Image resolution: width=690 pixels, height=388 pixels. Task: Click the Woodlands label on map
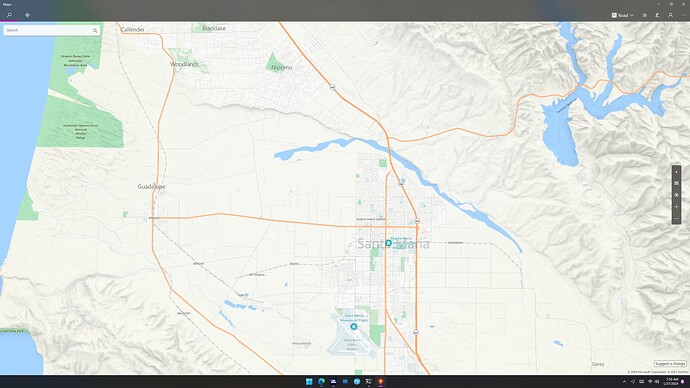[184, 64]
